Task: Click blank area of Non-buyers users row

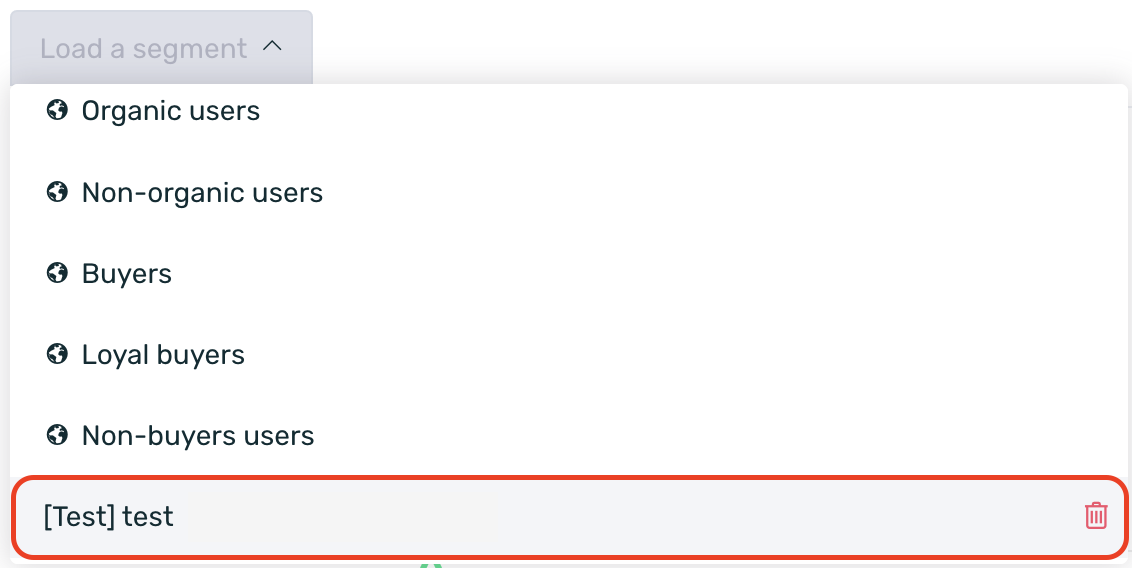Action: [x=715, y=435]
